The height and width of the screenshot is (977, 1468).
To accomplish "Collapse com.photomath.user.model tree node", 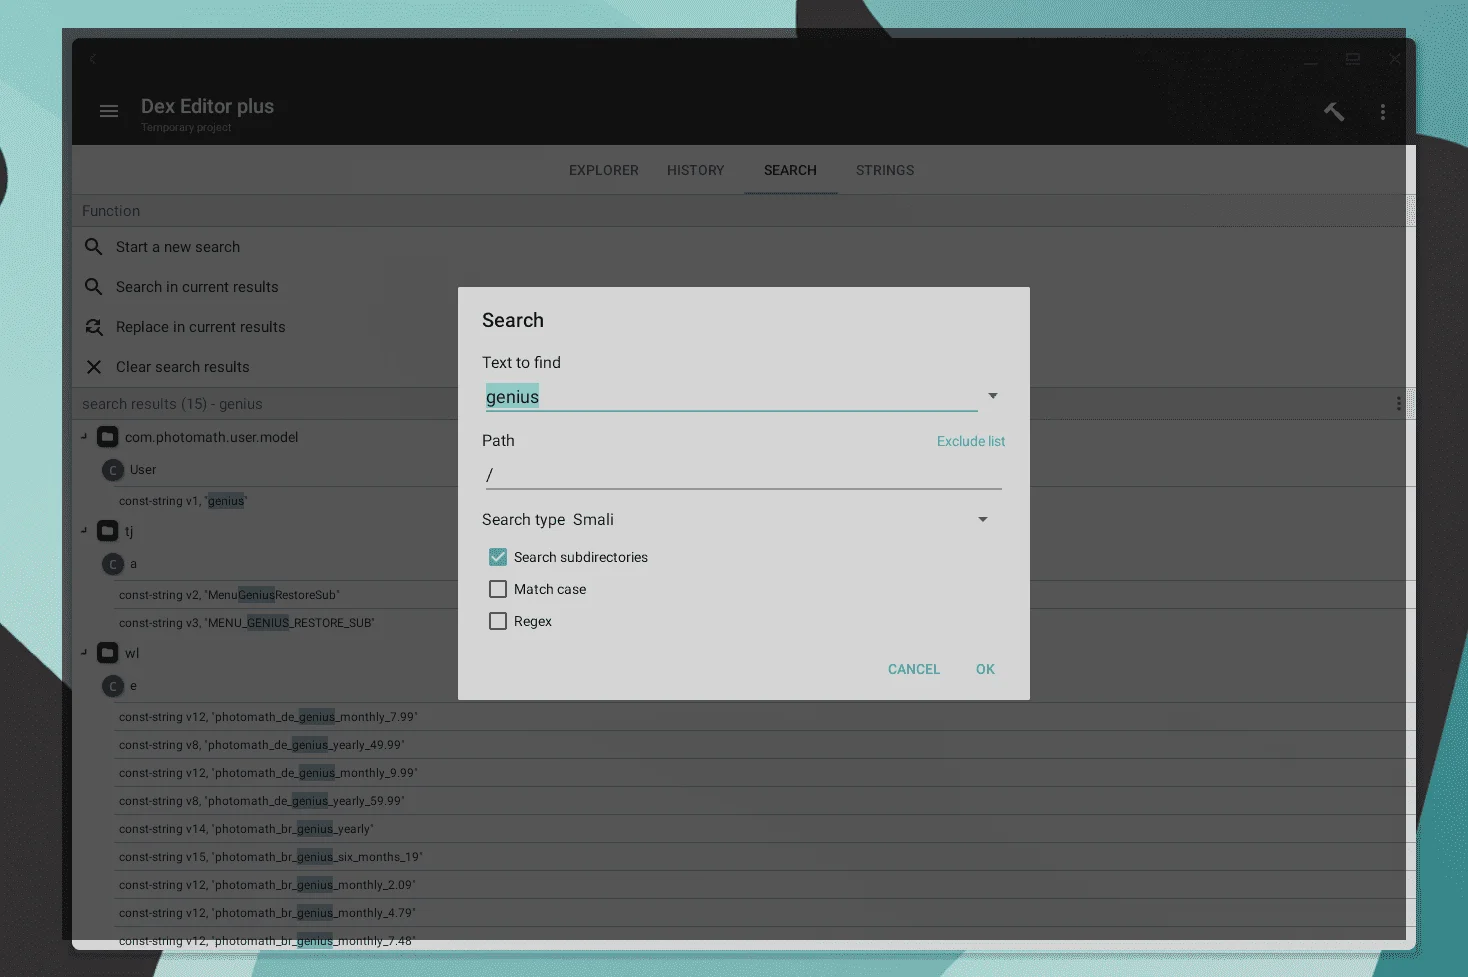I will coord(84,437).
